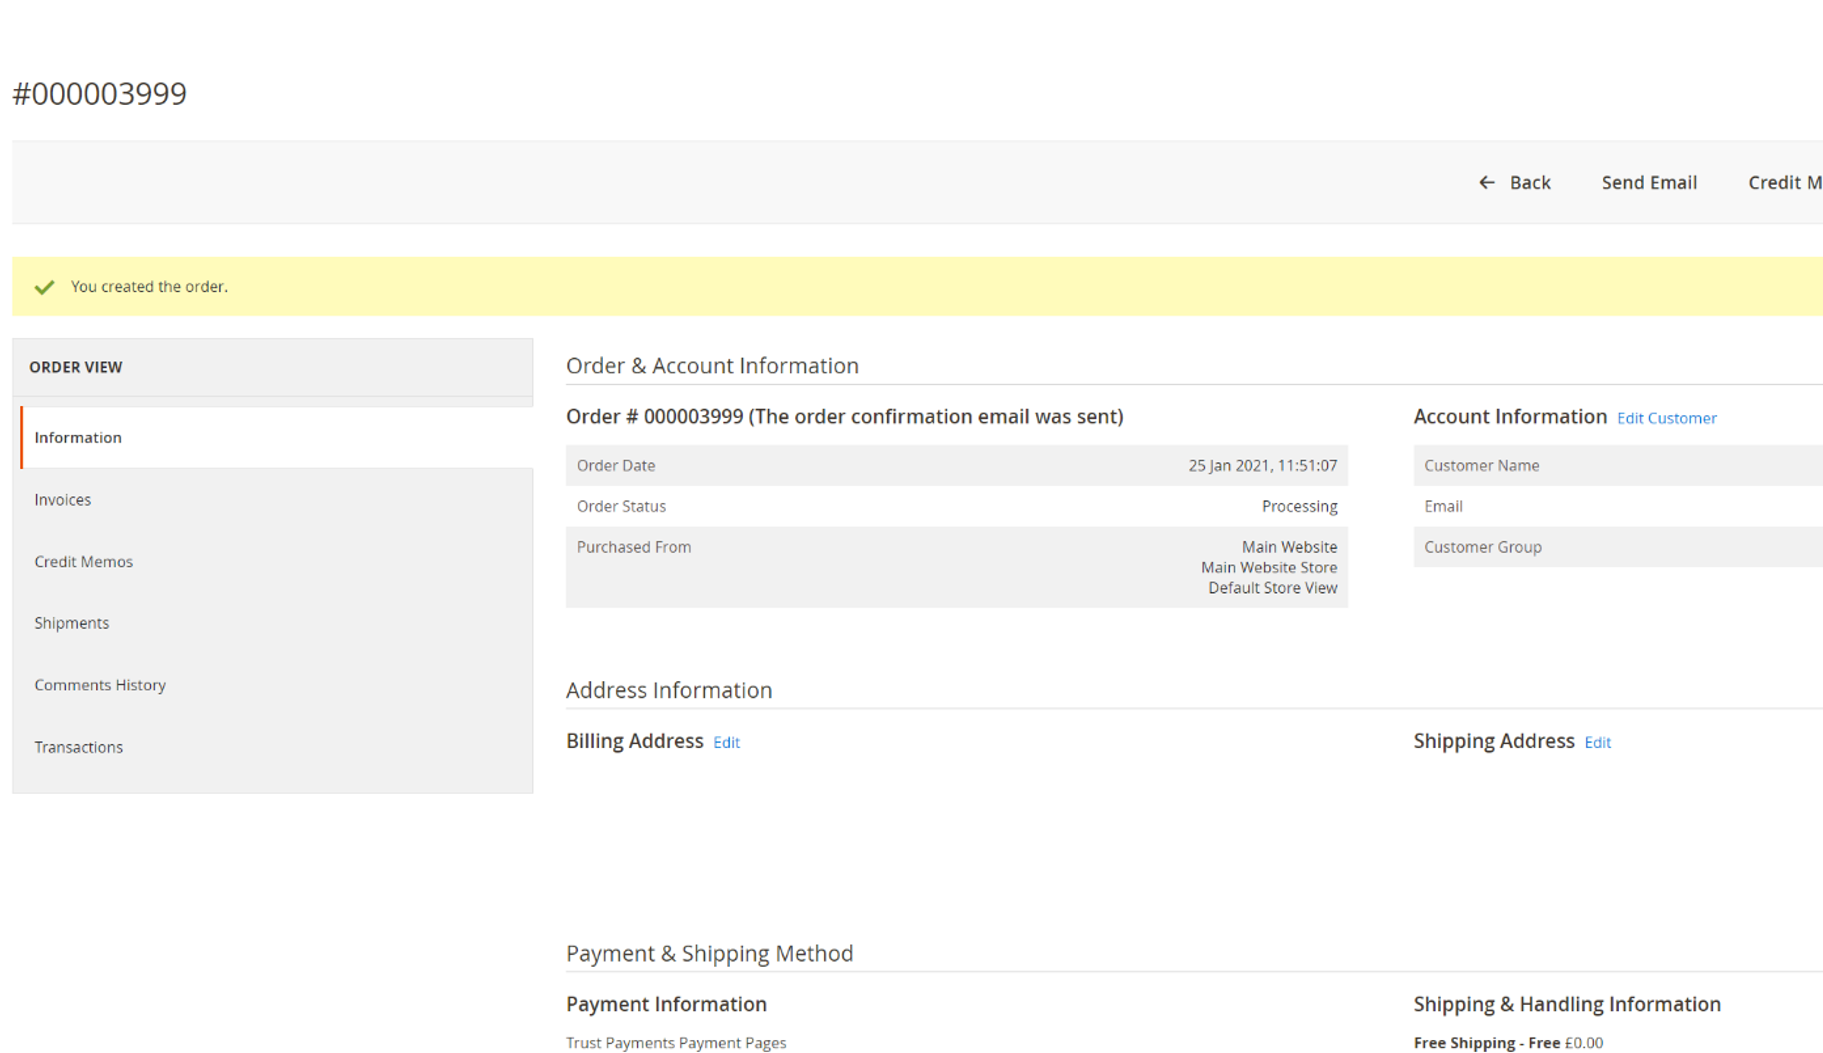Image resolution: width=1823 pixels, height=1053 pixels.
Task: Click the Order Date value 25 Jan 2021
Action: coord(1262,465)
